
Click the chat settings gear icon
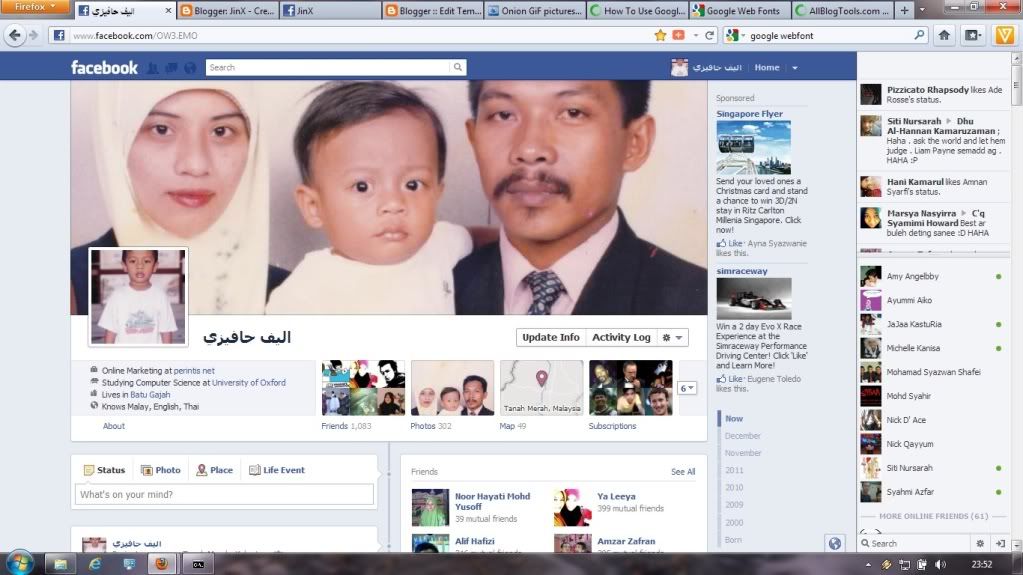980,543
